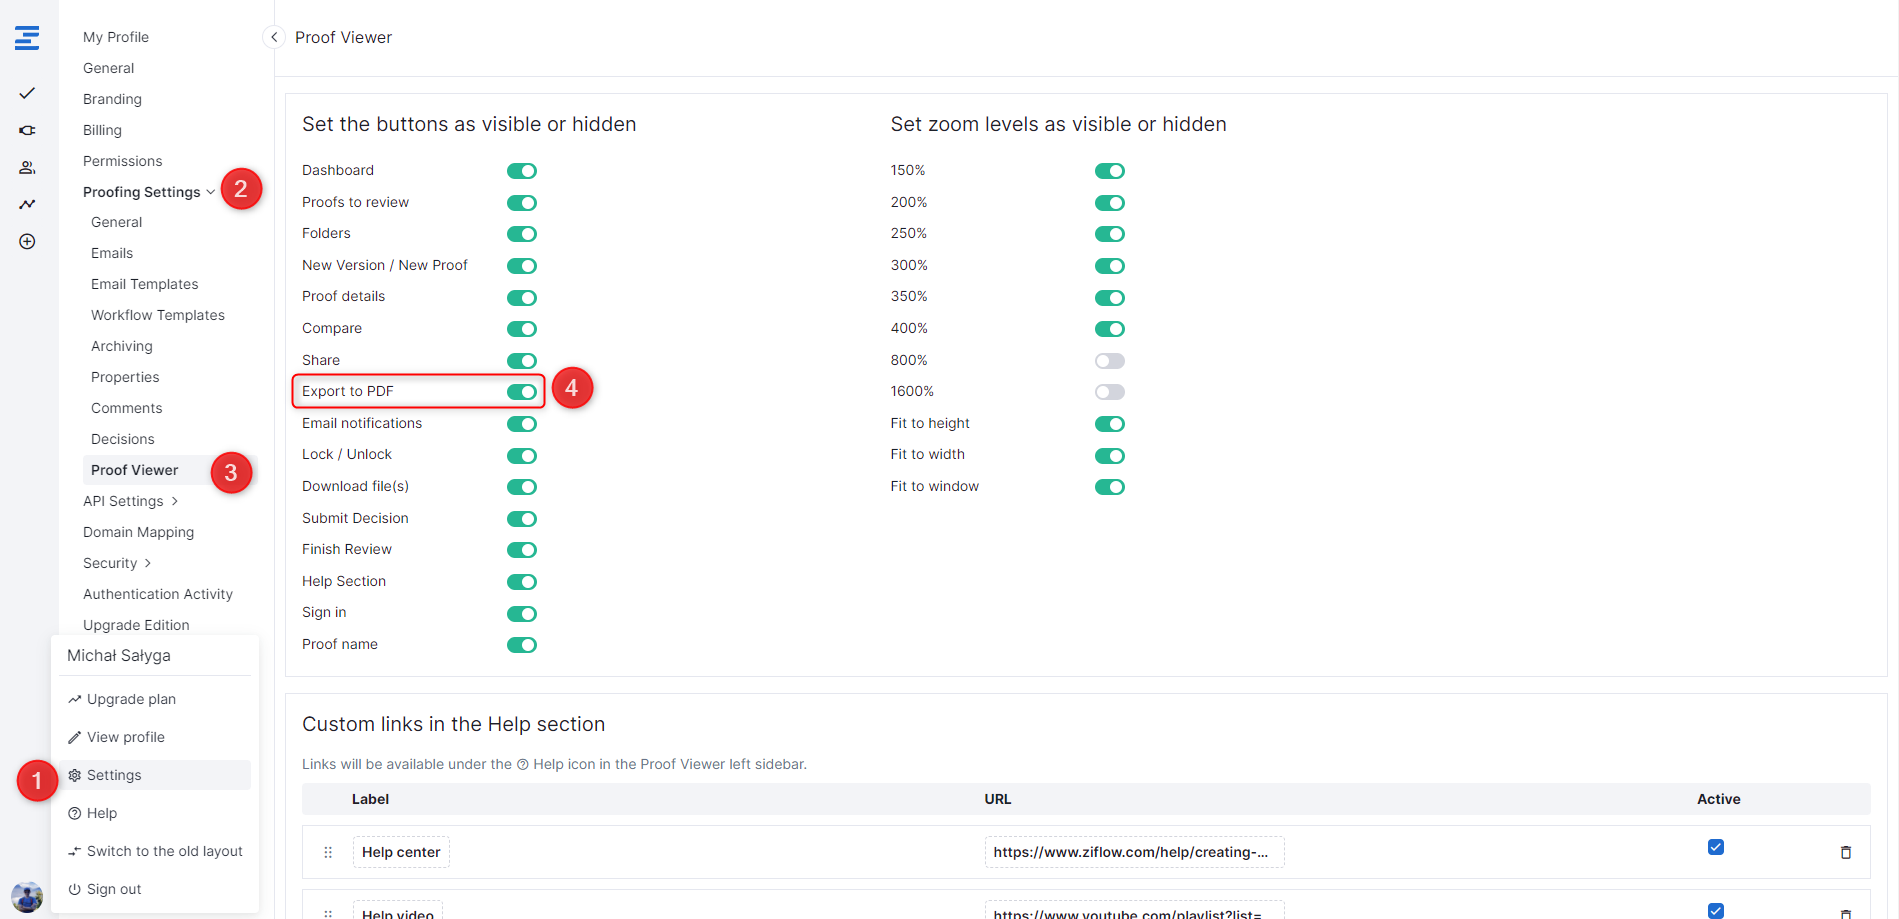The height and width of the screenshot is (919, 1899).
Task: Turn off the Dashboard button toggle
Action: coord(521,171)
